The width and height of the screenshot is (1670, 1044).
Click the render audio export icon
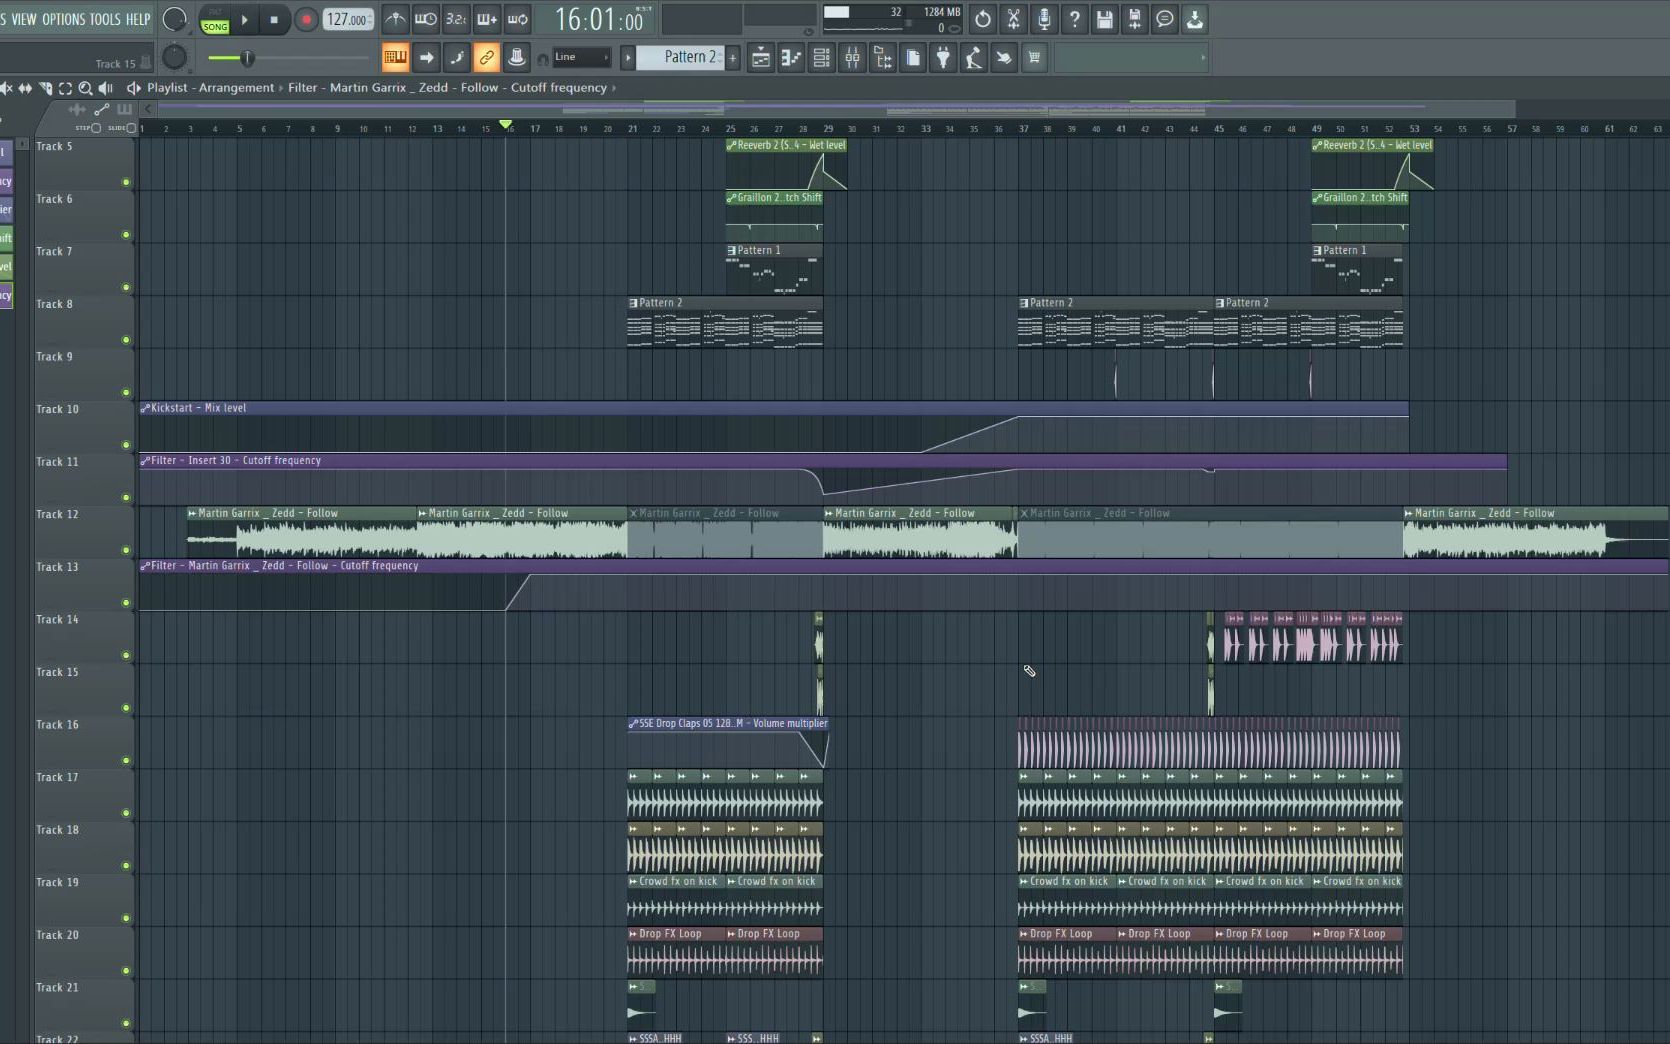pyautogui.click(x=1134, y=19)
